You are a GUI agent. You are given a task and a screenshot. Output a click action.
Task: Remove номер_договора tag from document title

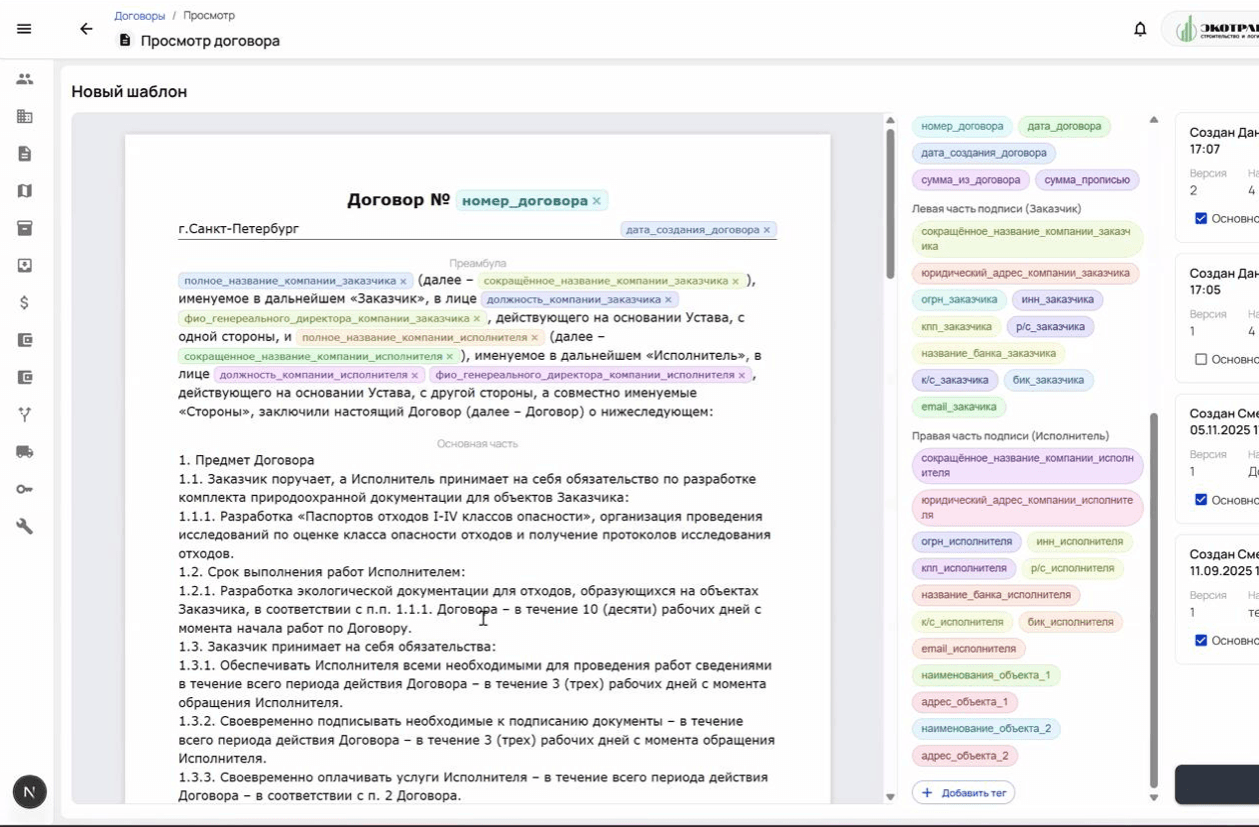597,201
